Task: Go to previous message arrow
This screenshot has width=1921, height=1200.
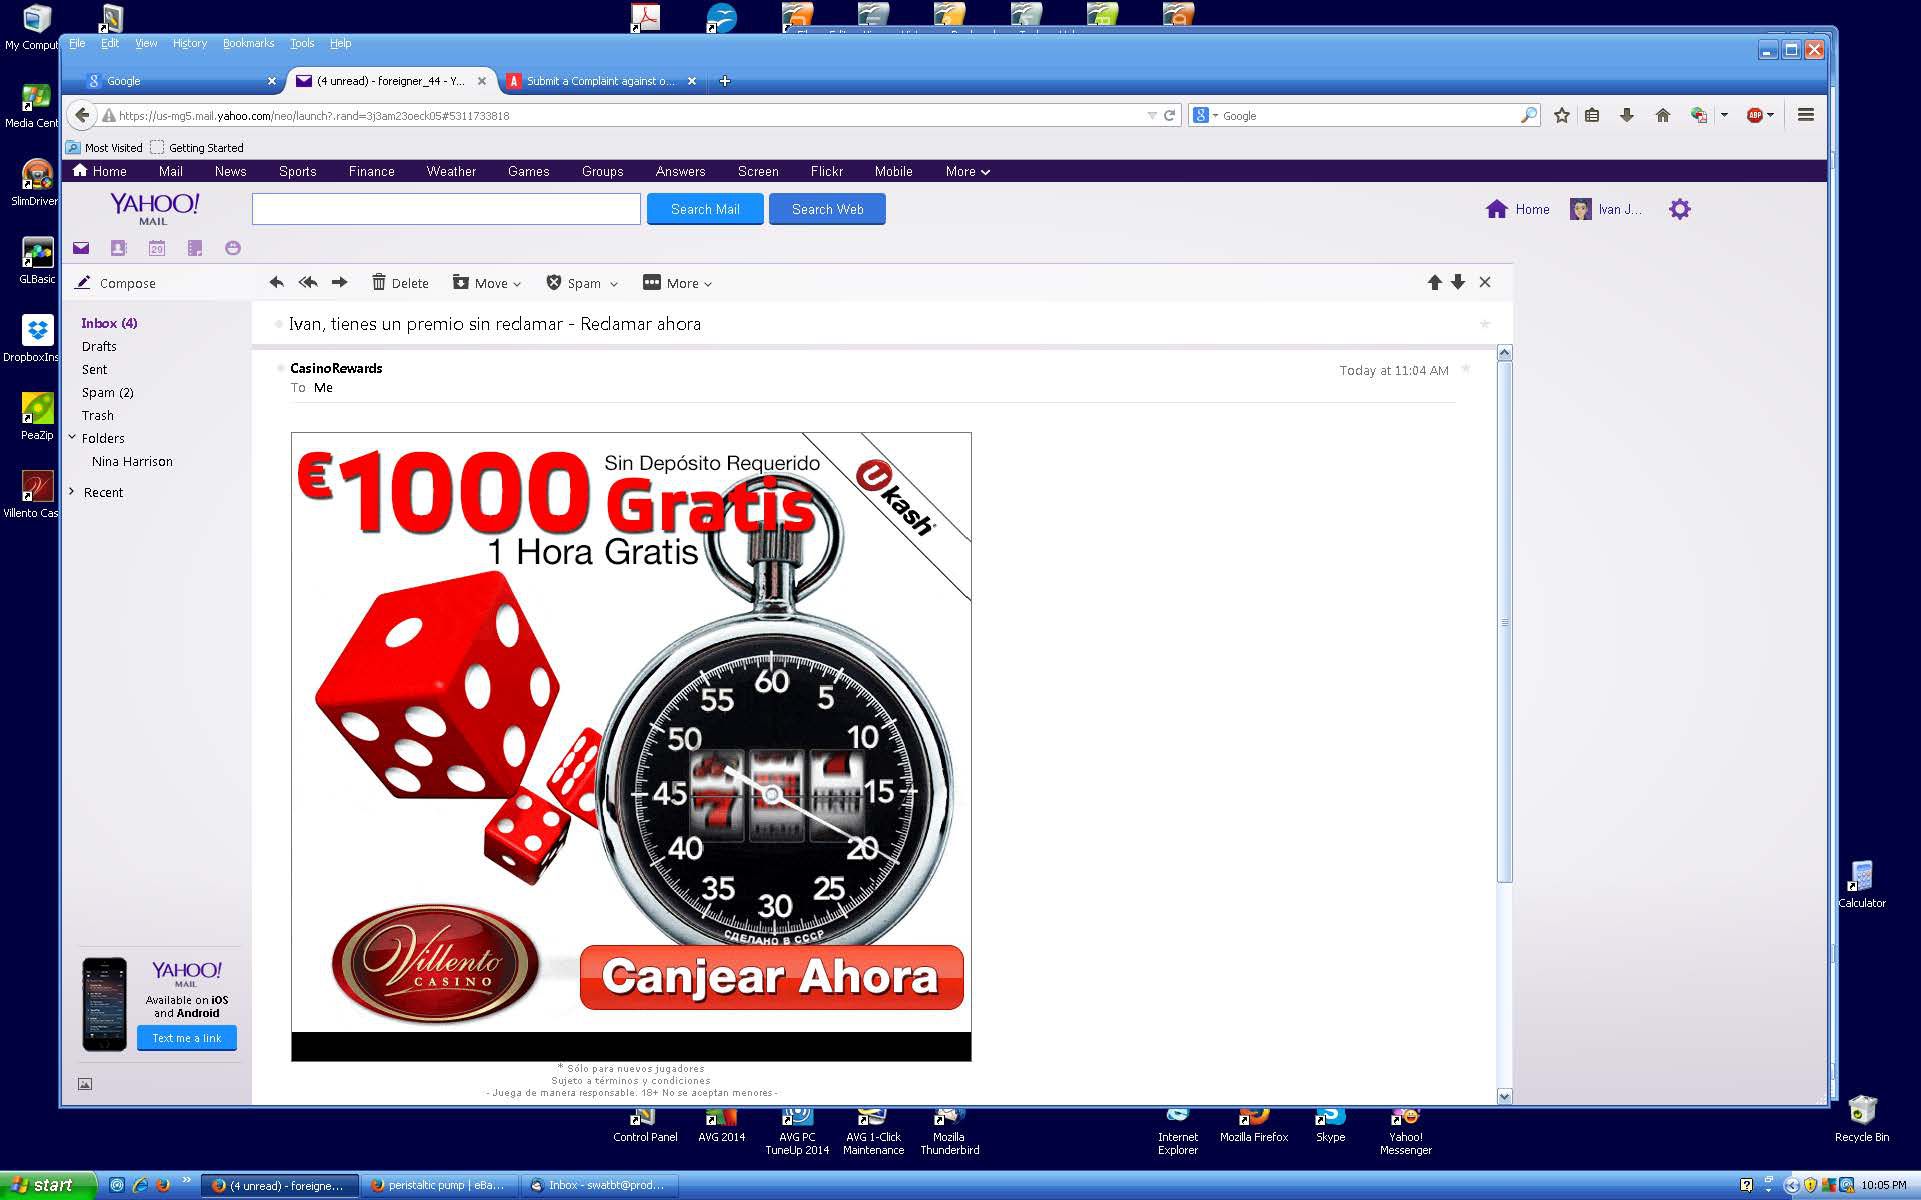Action: click(1435, 283)
